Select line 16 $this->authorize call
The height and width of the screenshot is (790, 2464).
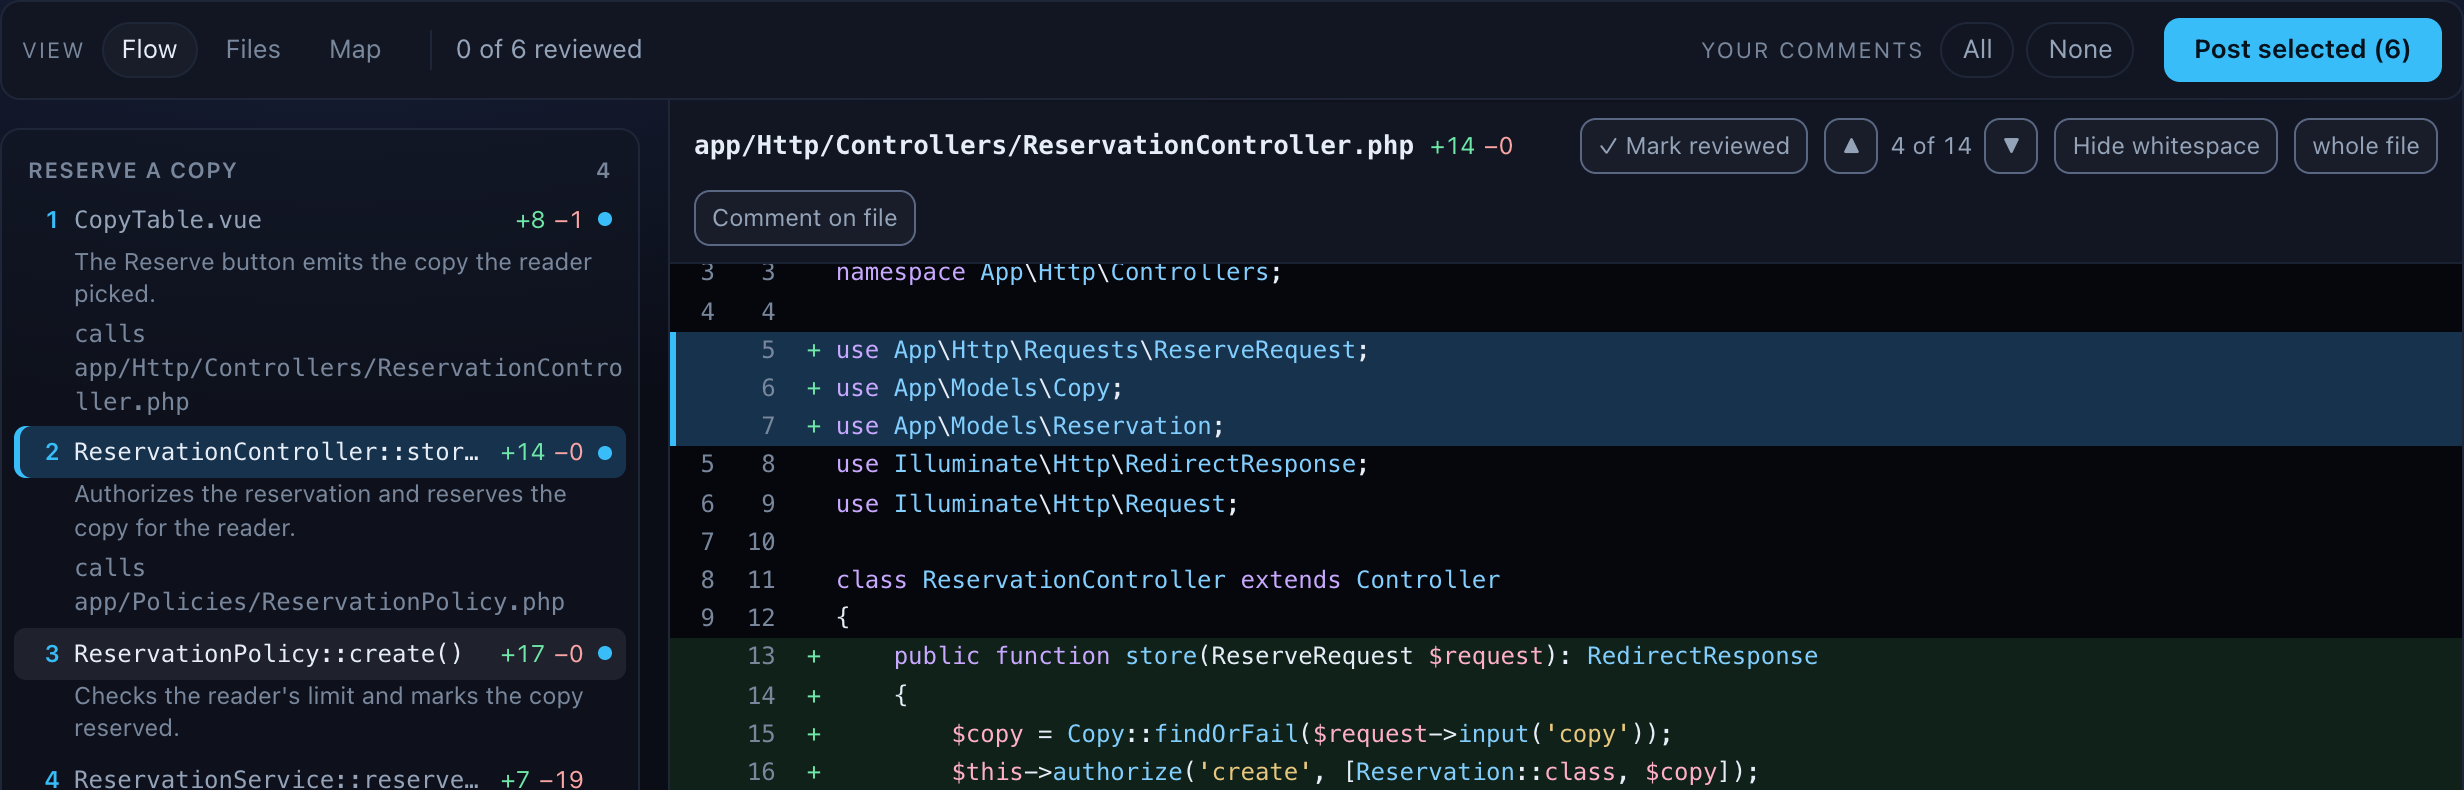click(1566, 772)
